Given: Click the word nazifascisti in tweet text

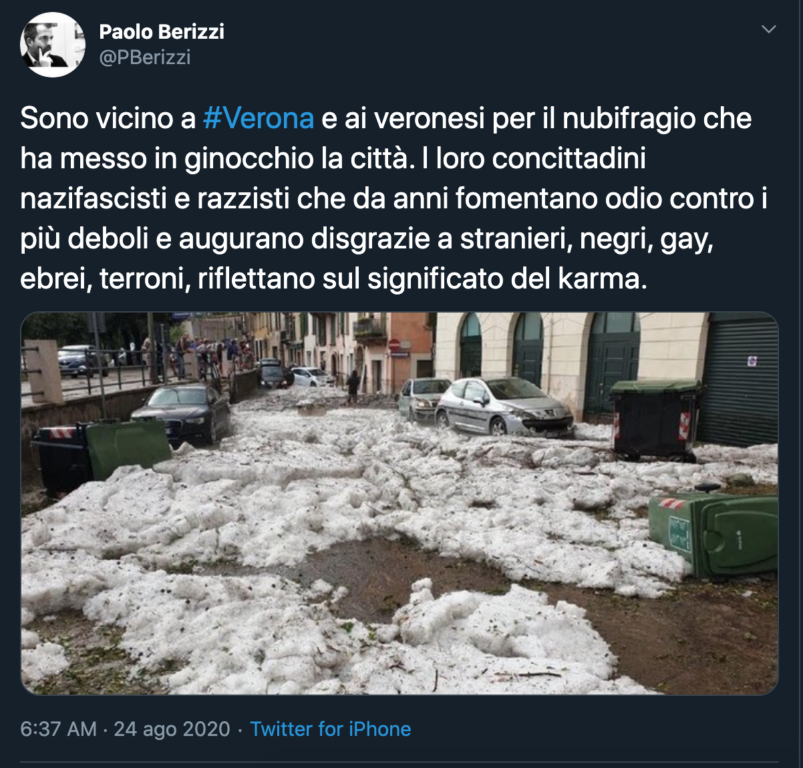Looking at the screenshot, I should point(94,199).
